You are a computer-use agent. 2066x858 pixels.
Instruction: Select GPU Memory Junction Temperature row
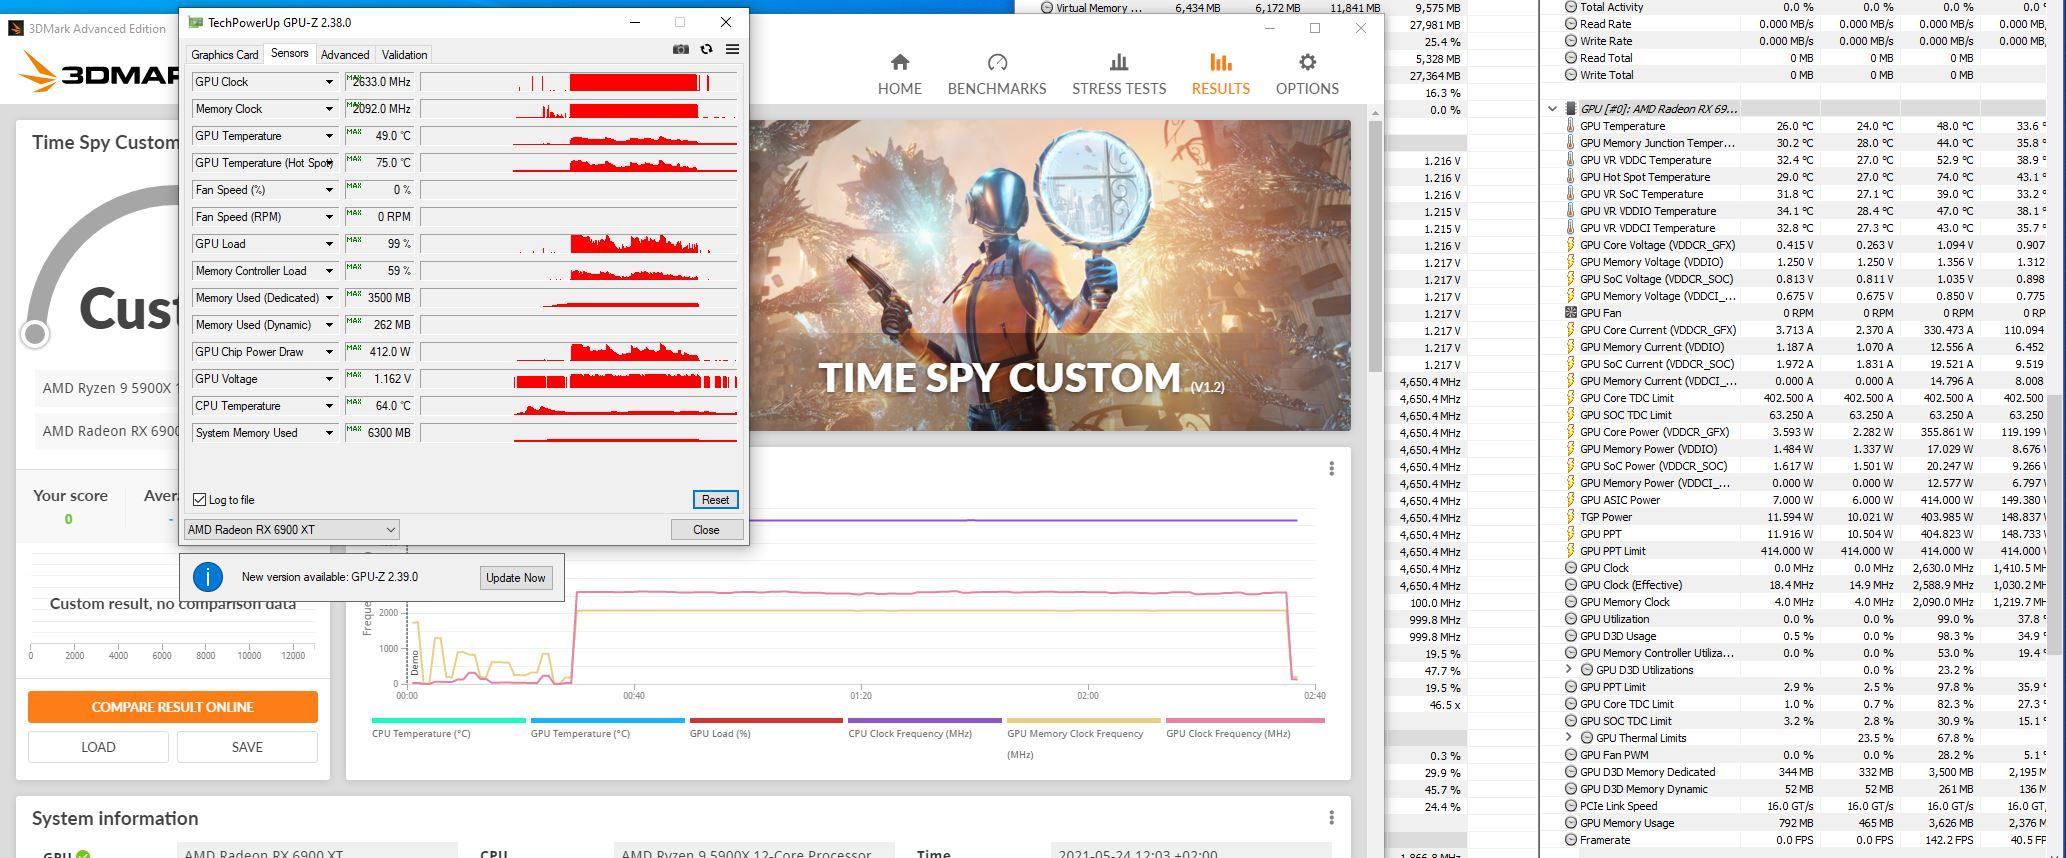coord(1803,143)
